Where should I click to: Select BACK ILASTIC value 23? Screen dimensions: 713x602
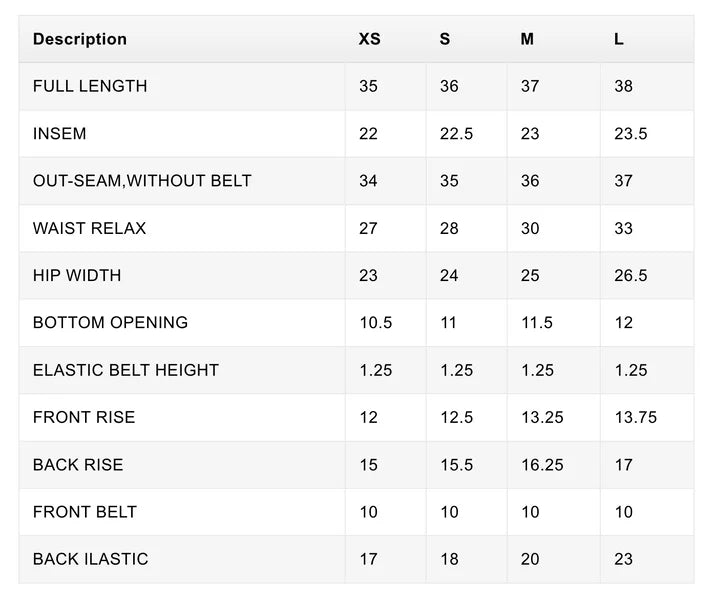click(x=623, y=559)
